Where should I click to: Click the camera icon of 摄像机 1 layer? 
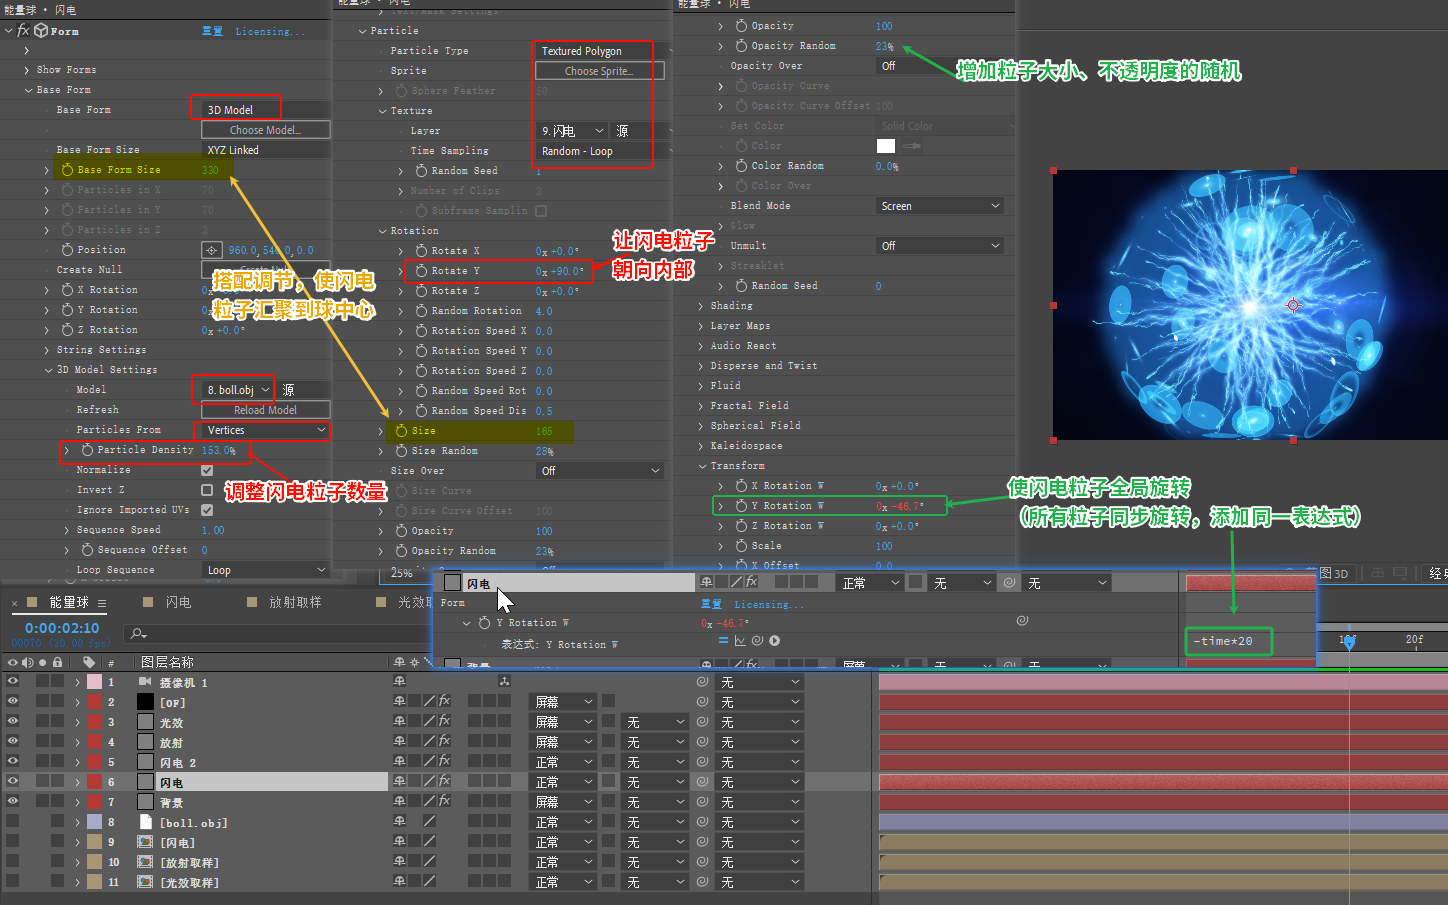(x=145, y=682)
